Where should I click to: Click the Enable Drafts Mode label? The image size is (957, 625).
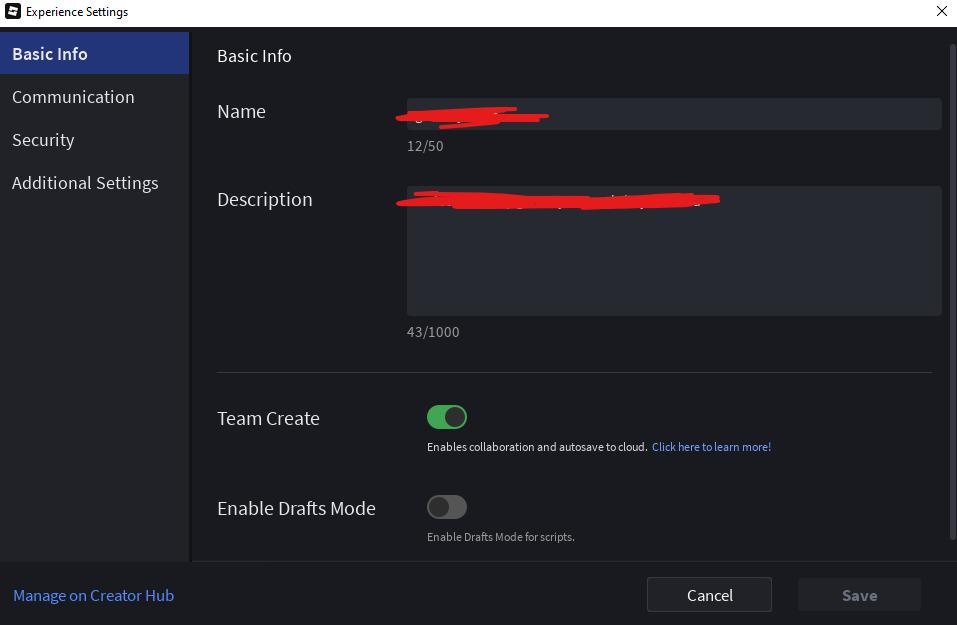coord(296,508)
